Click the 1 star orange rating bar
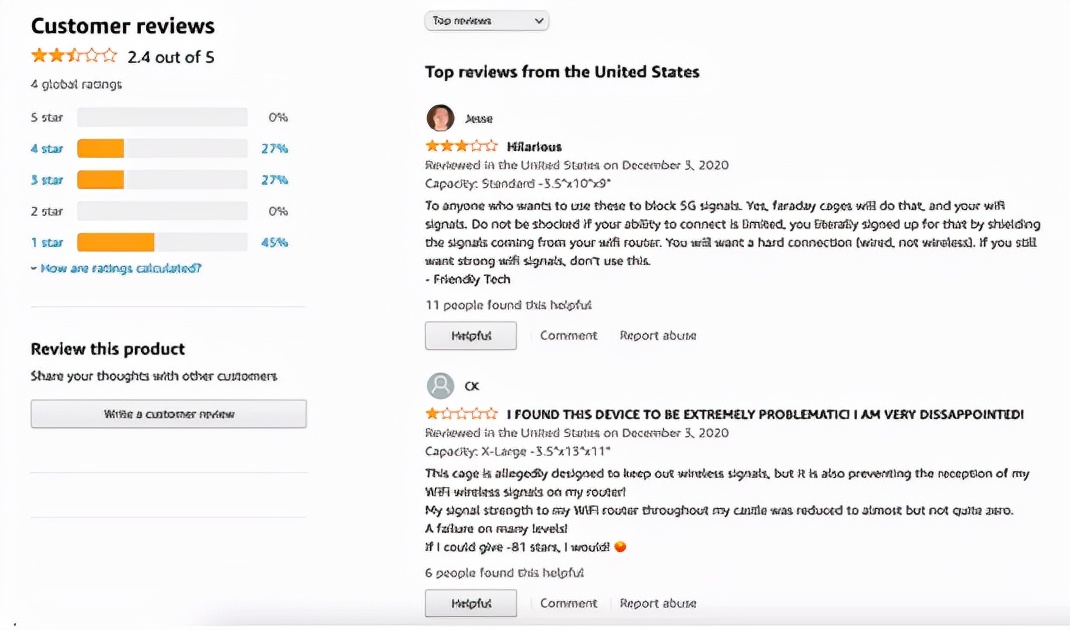The image size is (1070, 630). (x=116, y=242)
